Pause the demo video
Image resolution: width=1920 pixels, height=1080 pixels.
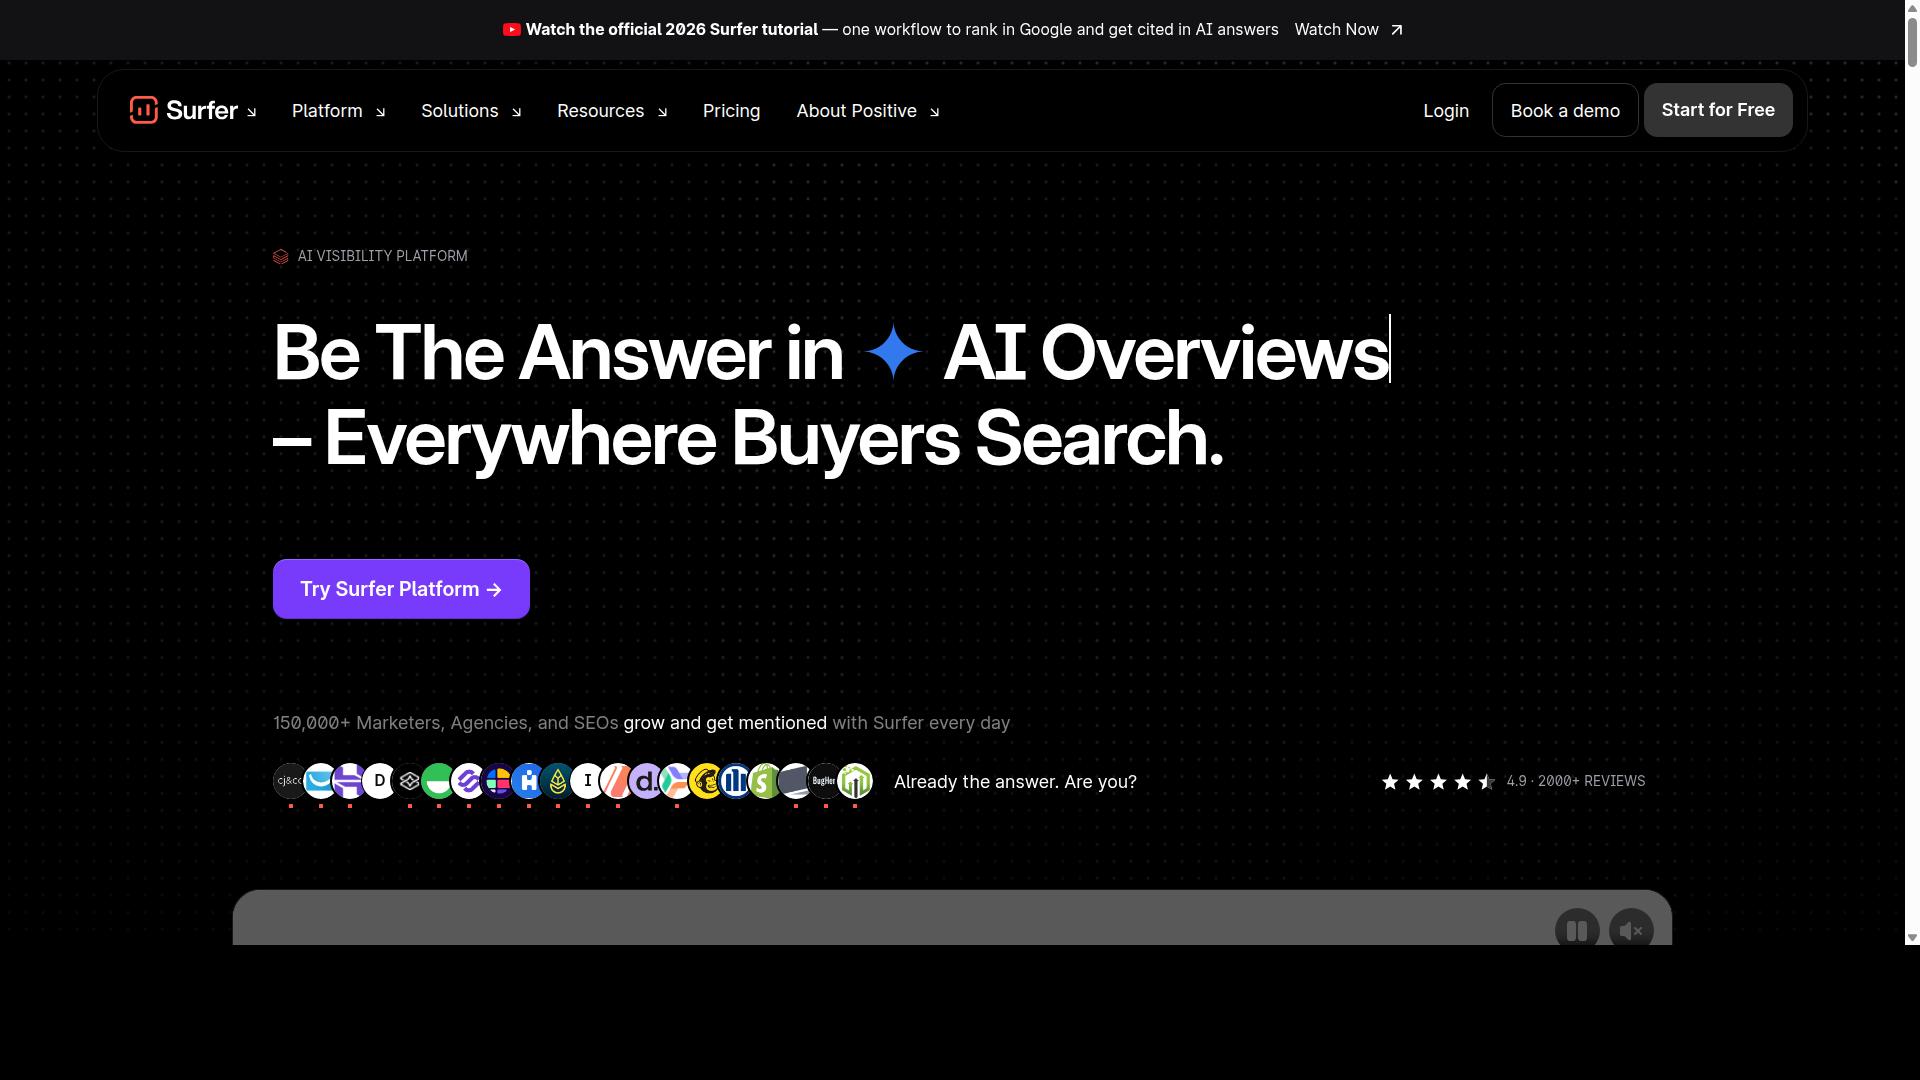[x=1577, y=931]
